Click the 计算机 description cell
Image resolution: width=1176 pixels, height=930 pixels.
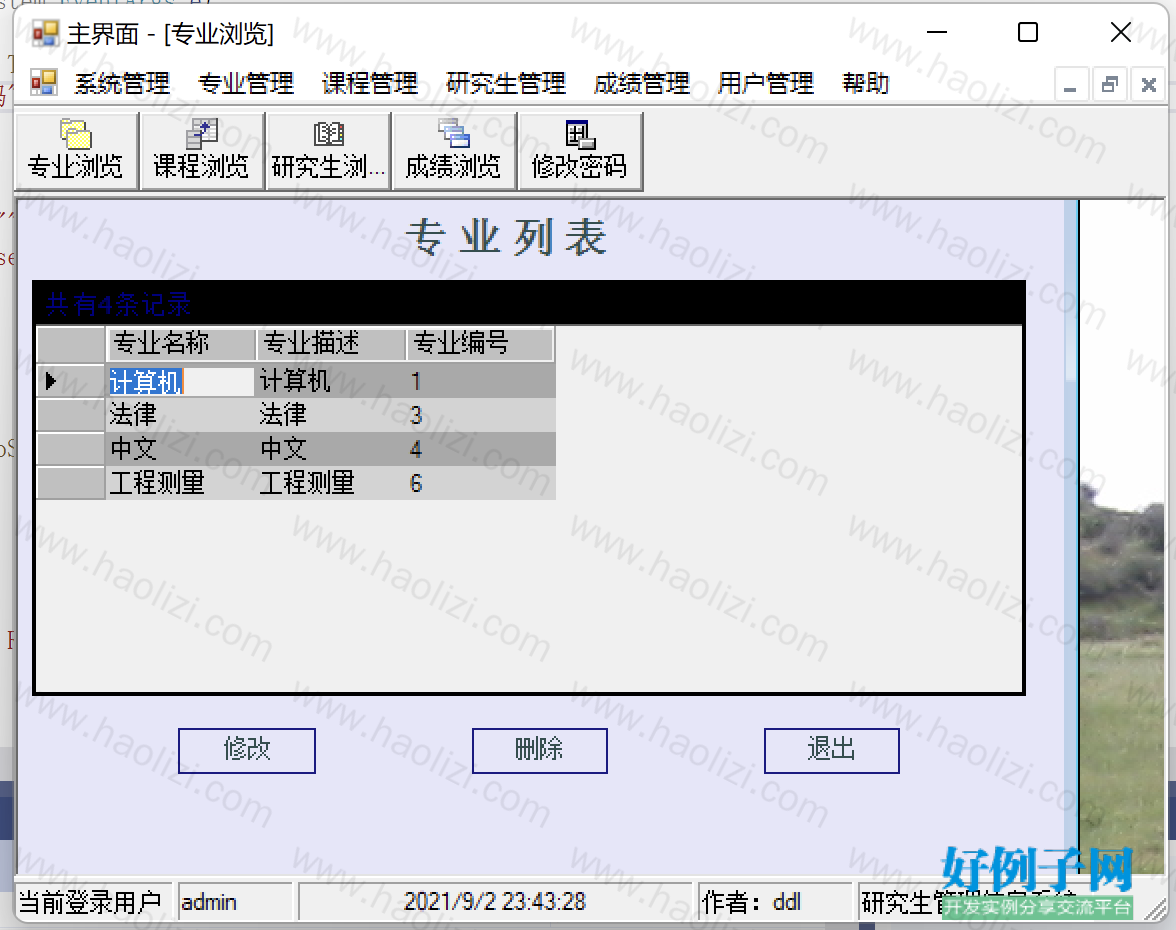331,382
